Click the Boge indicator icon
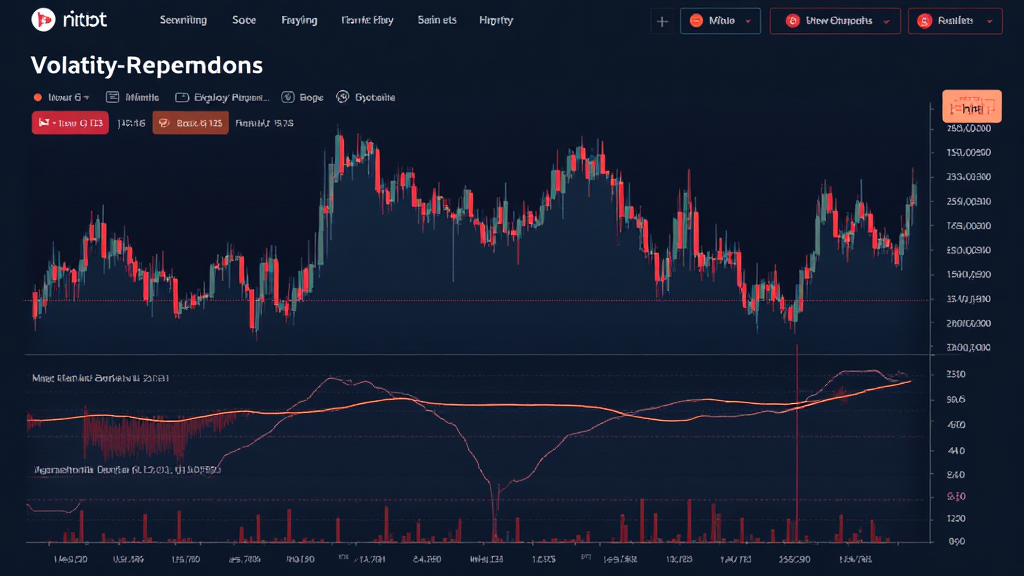 point(289,96)
